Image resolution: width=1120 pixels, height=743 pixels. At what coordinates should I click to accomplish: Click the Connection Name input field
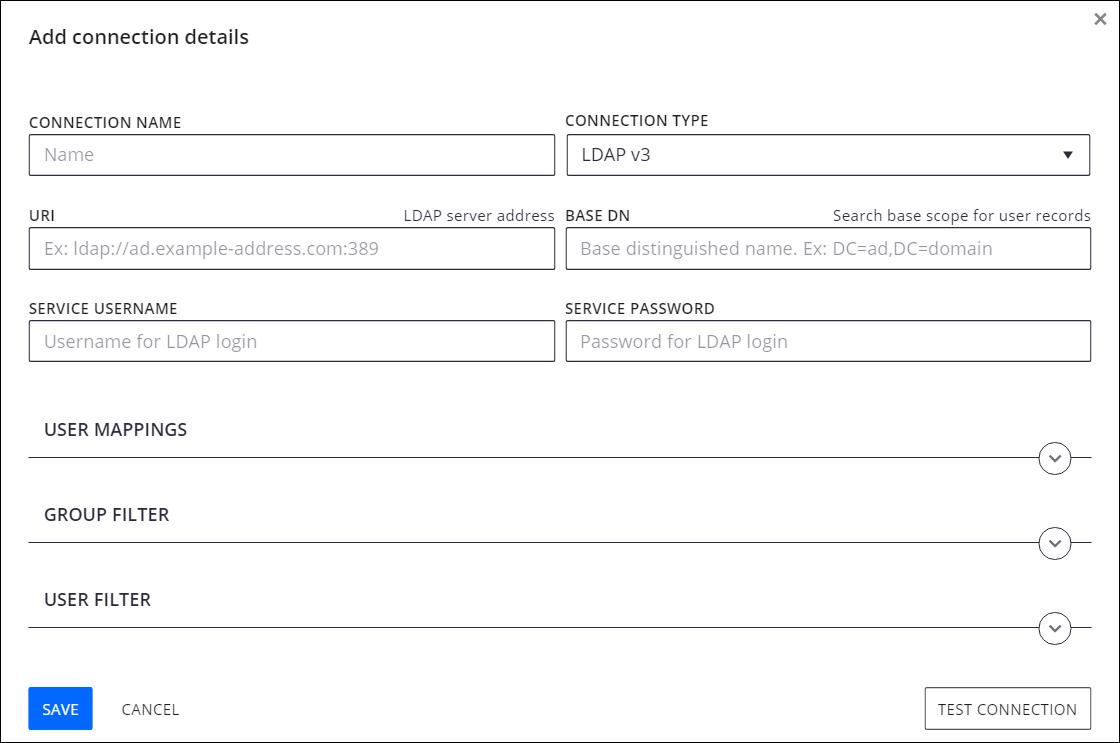(x=291, y=155)
